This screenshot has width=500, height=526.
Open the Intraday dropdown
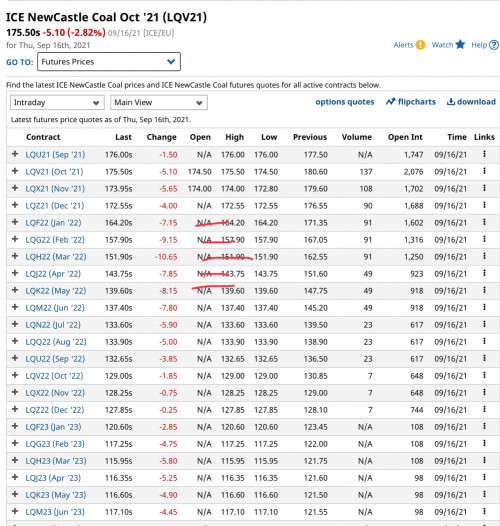57,102
